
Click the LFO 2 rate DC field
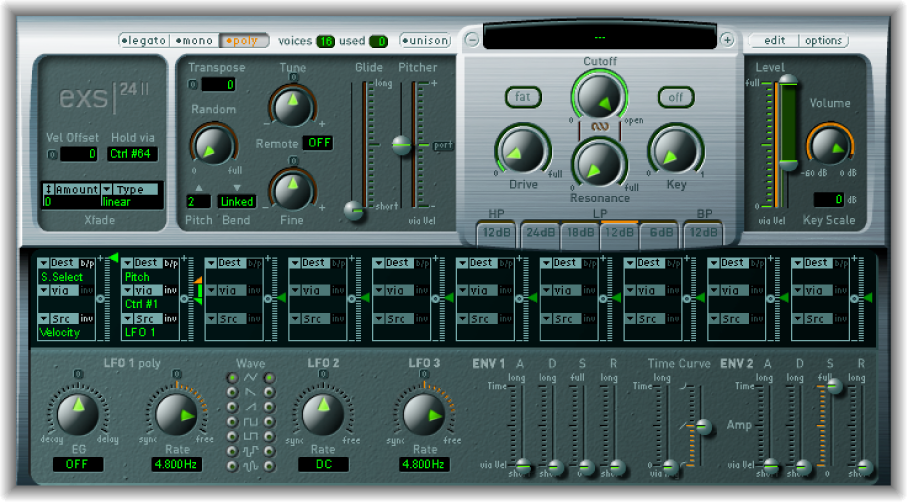coord(323,464)
